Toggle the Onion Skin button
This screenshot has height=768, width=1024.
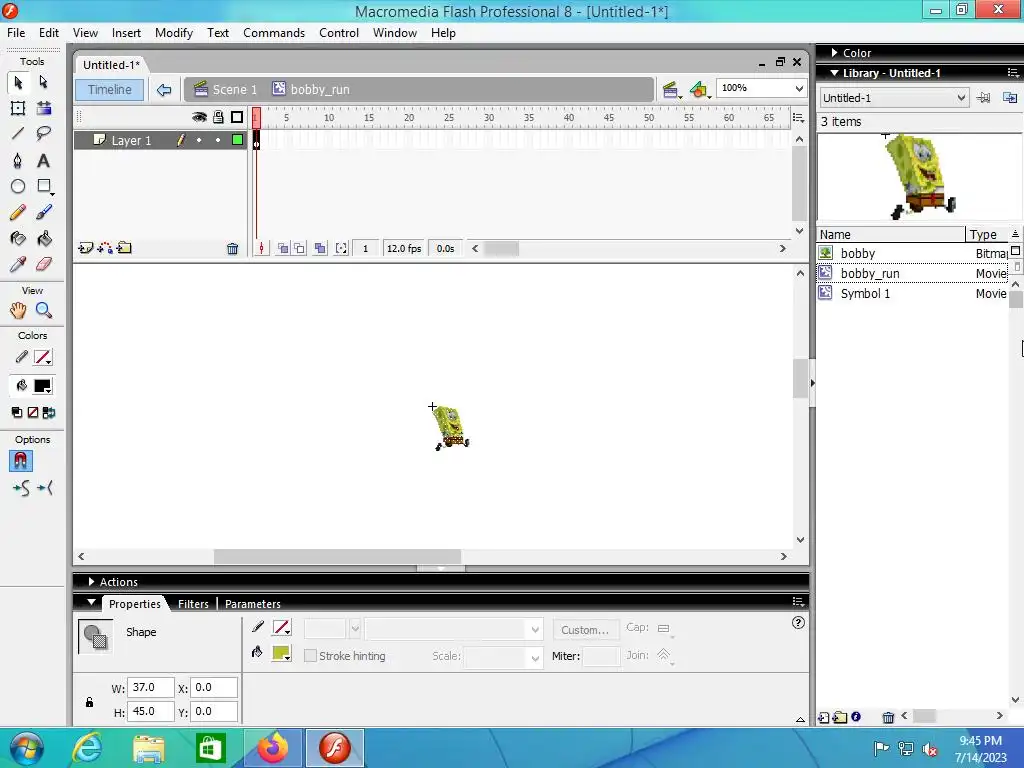283,248
